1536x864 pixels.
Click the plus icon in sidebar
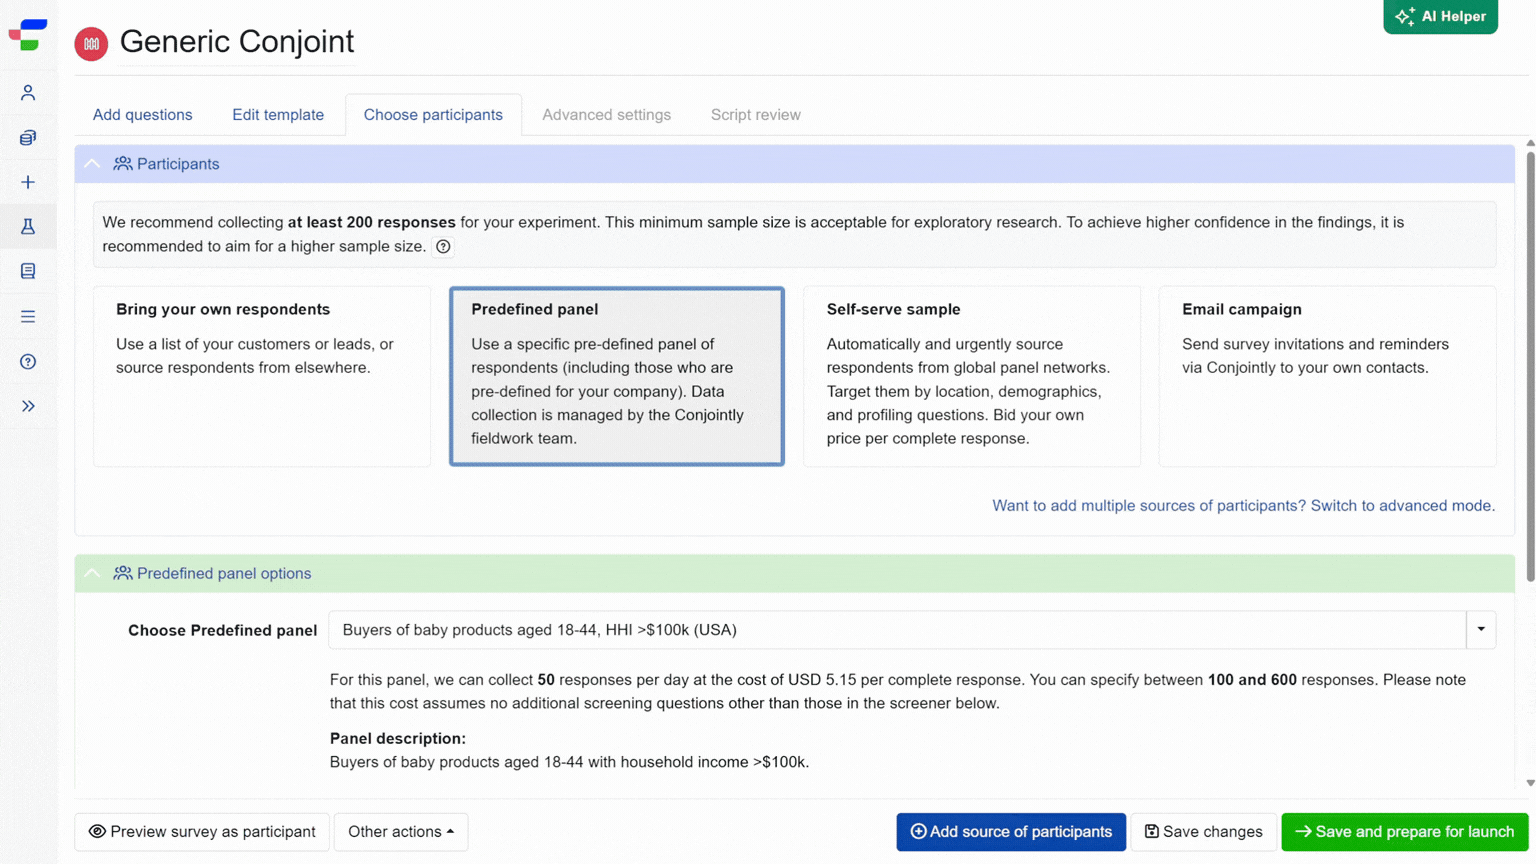28,182
